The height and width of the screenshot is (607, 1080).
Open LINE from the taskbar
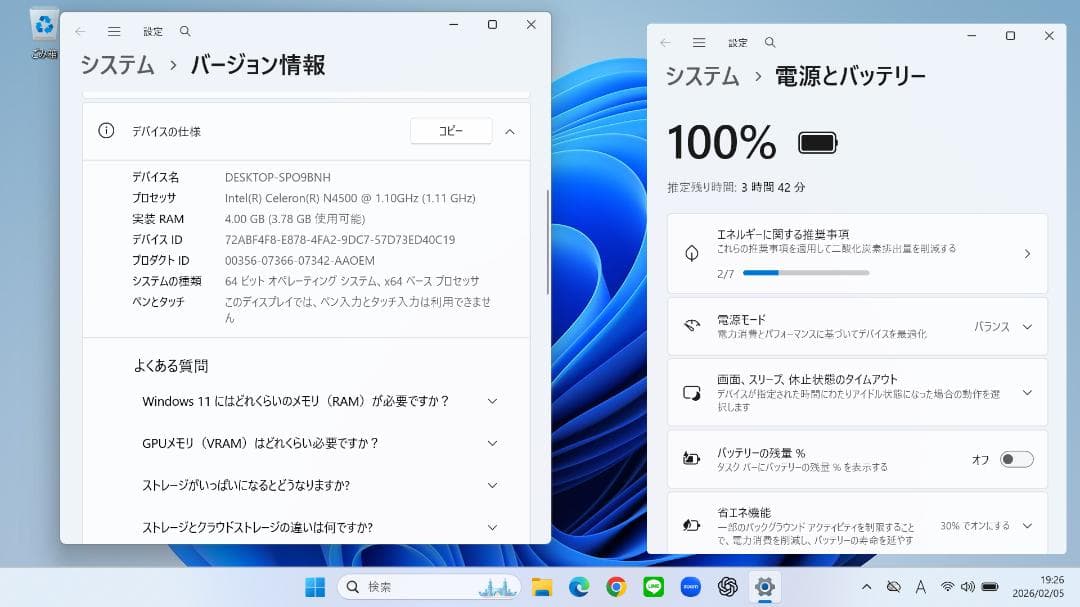652,587
